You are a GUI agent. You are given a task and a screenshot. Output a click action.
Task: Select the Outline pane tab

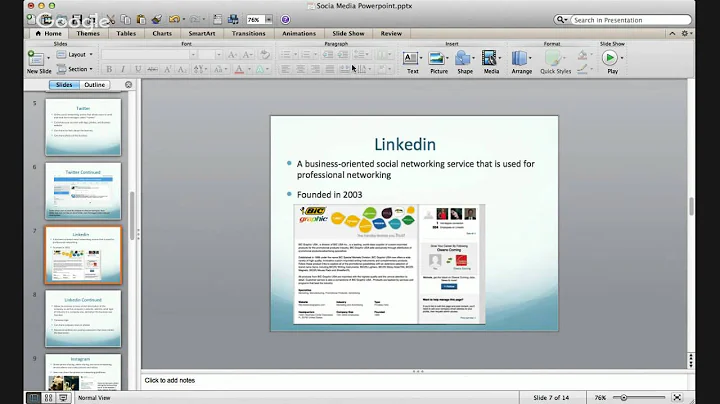[x=95, y=84]
